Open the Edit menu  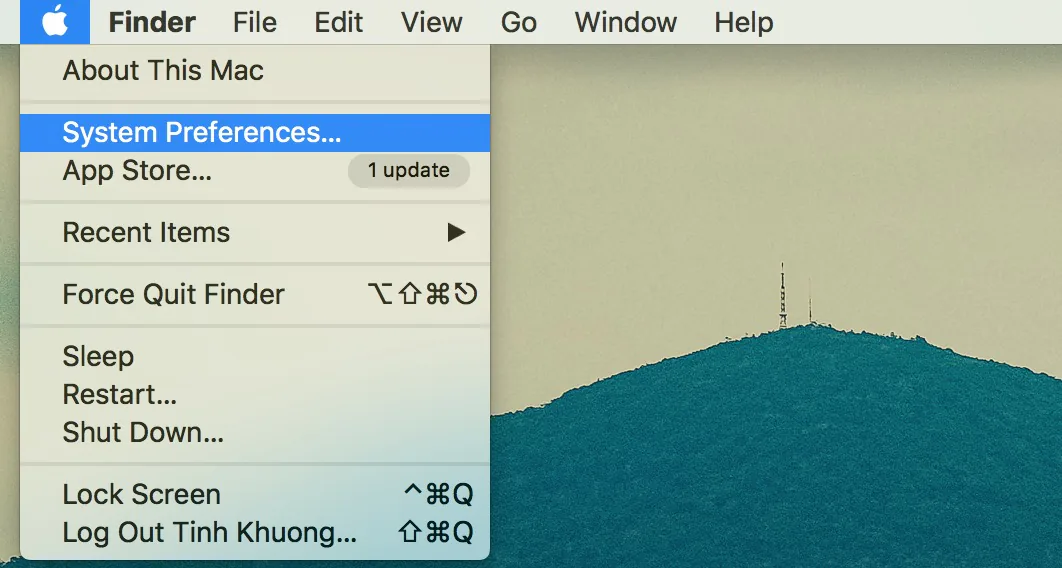[339, 22]
